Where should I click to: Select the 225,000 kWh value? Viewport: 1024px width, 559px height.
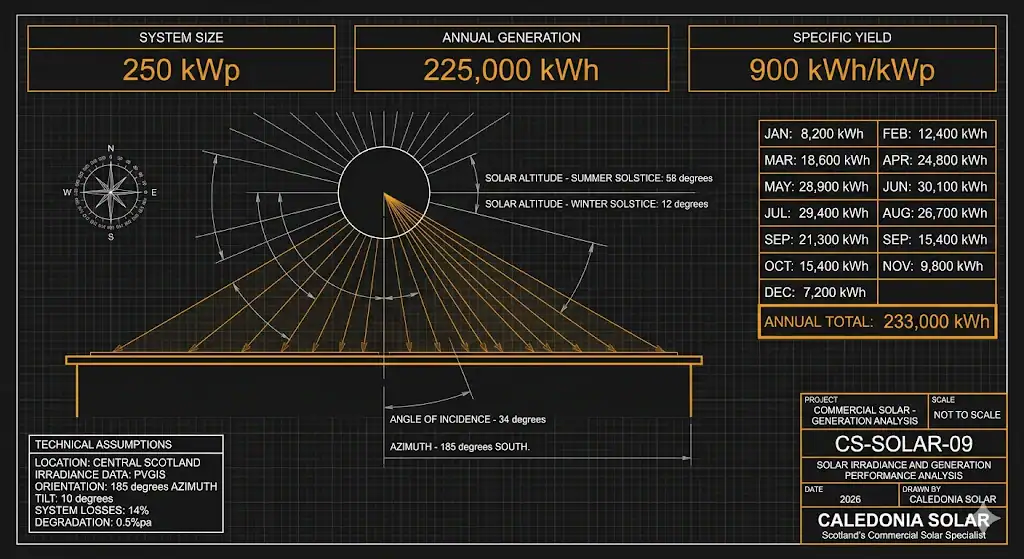click(511, 70)
